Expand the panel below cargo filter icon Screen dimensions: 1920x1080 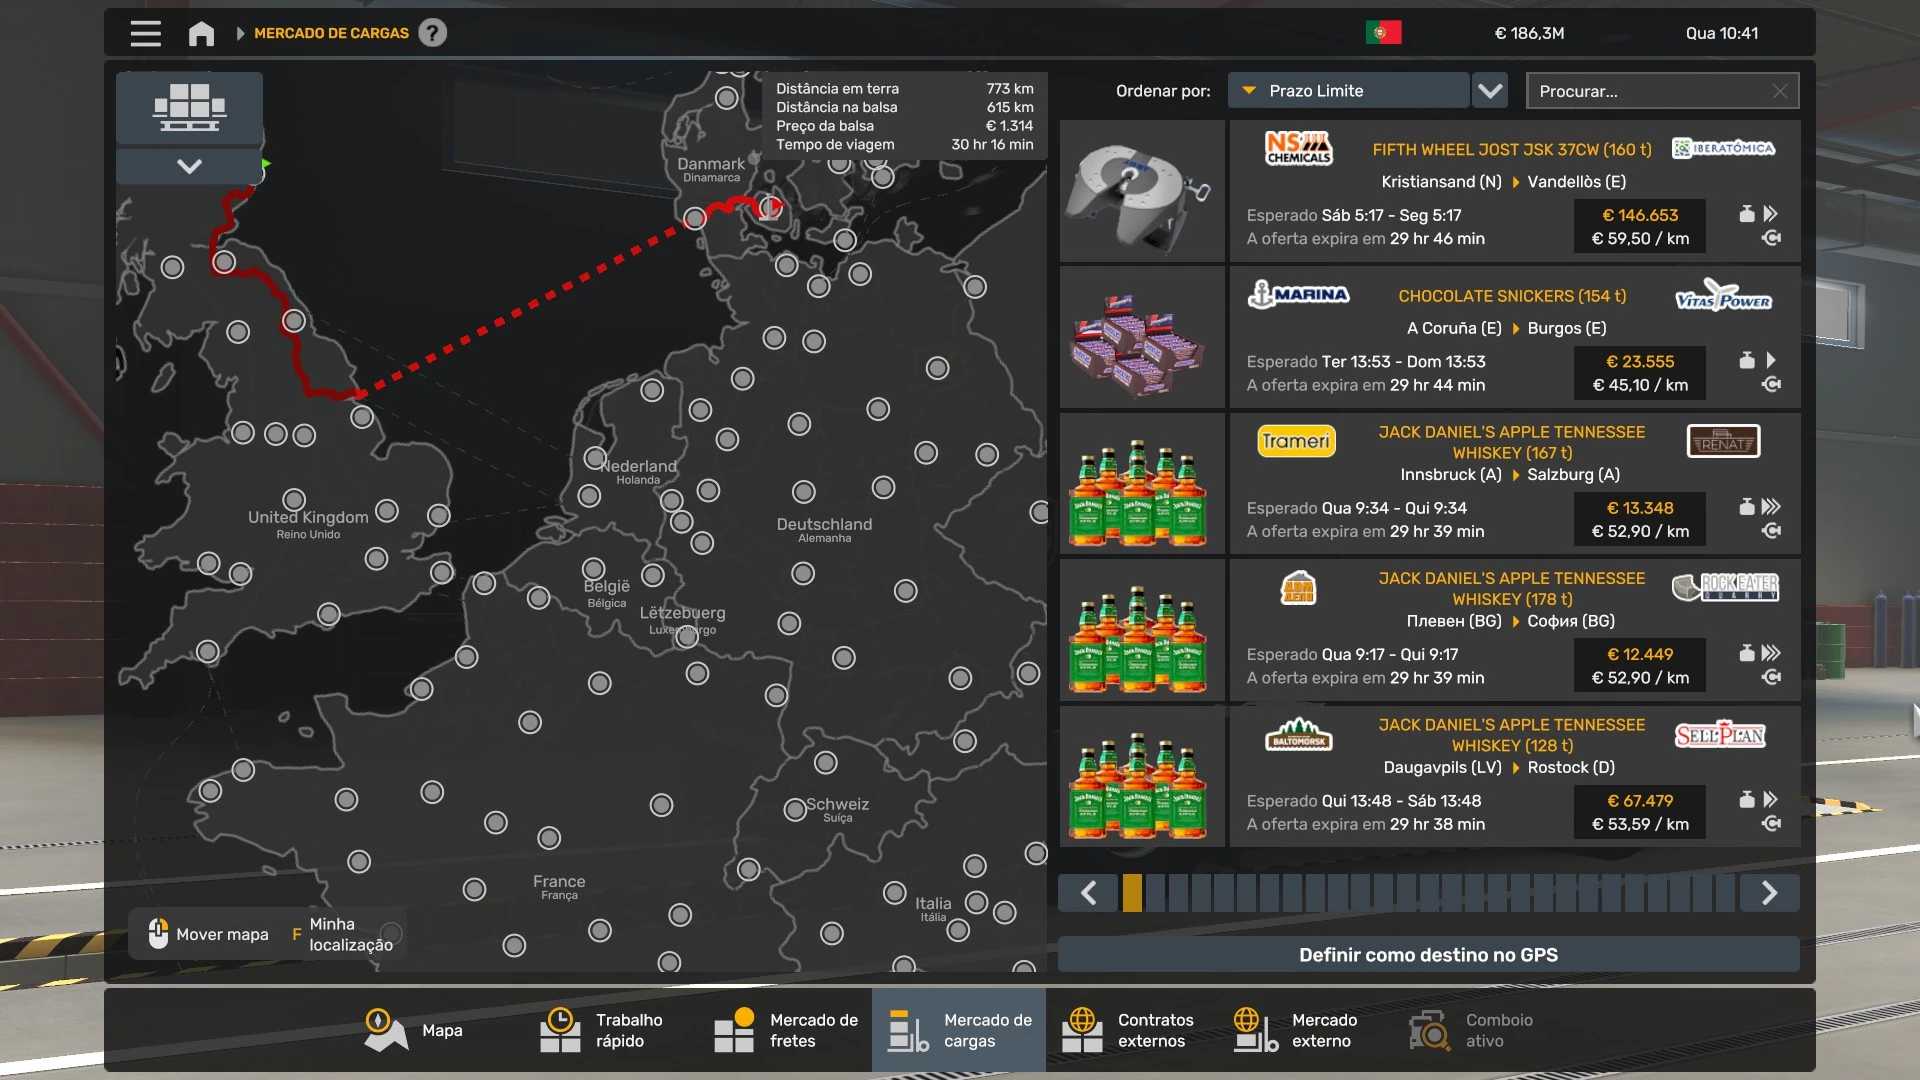pos(189,166)
